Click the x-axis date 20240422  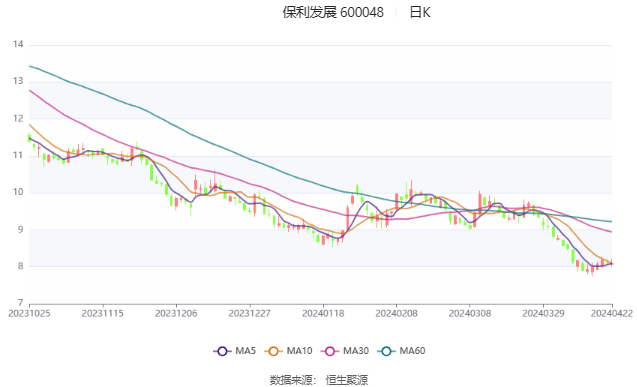(x=611, y=313)
